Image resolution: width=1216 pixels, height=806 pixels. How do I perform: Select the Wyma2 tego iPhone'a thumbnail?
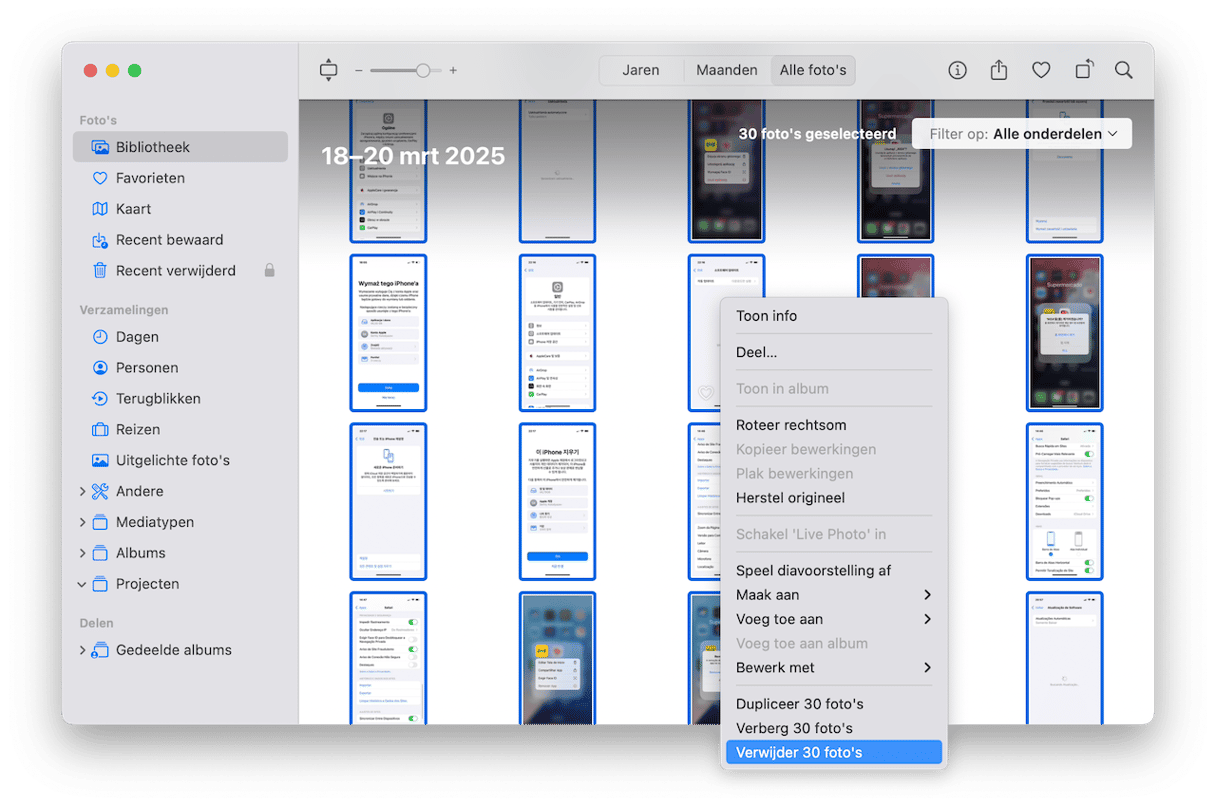click(388, 333)
